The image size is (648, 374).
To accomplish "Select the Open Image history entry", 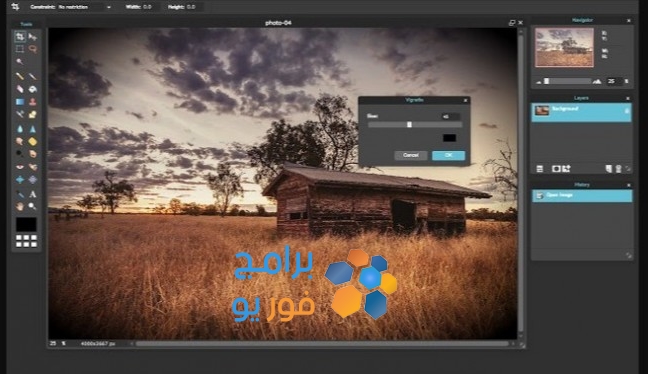I will [x=582, y=195].
